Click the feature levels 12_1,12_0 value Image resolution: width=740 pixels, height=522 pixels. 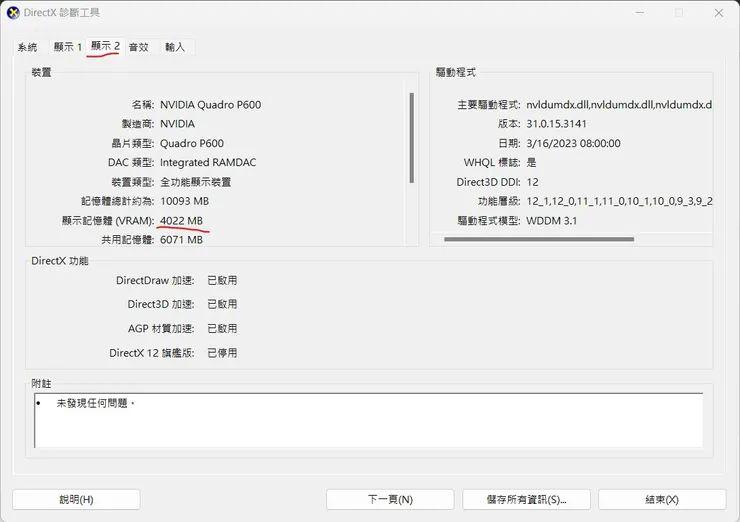(x=619, y=202)
